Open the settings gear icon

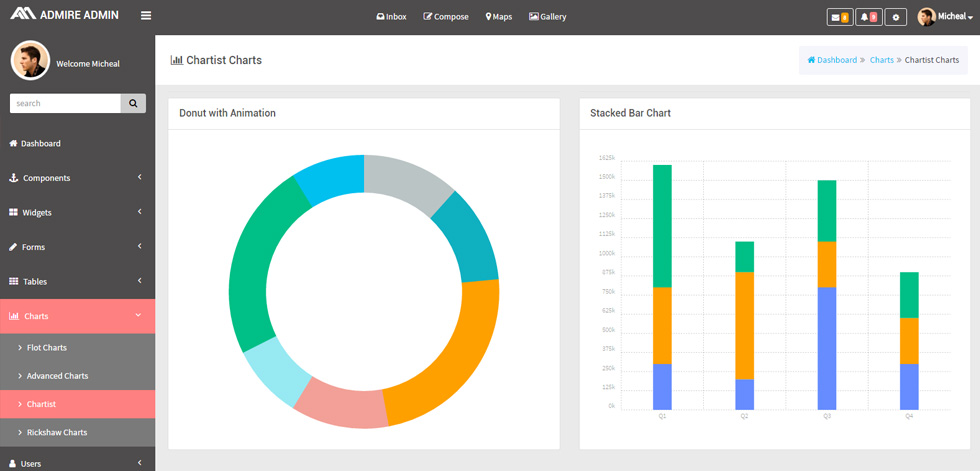[896, 17]
